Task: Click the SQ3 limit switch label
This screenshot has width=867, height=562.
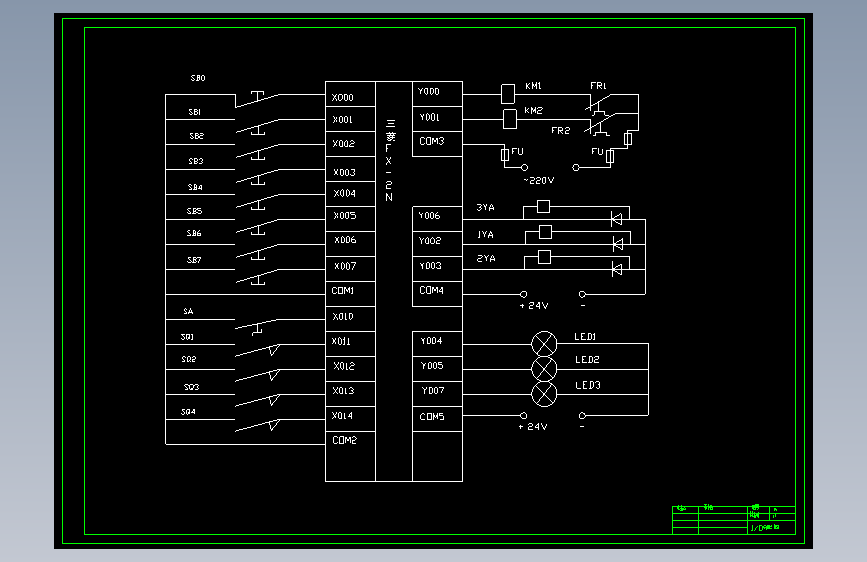Action: pos(191,387)
